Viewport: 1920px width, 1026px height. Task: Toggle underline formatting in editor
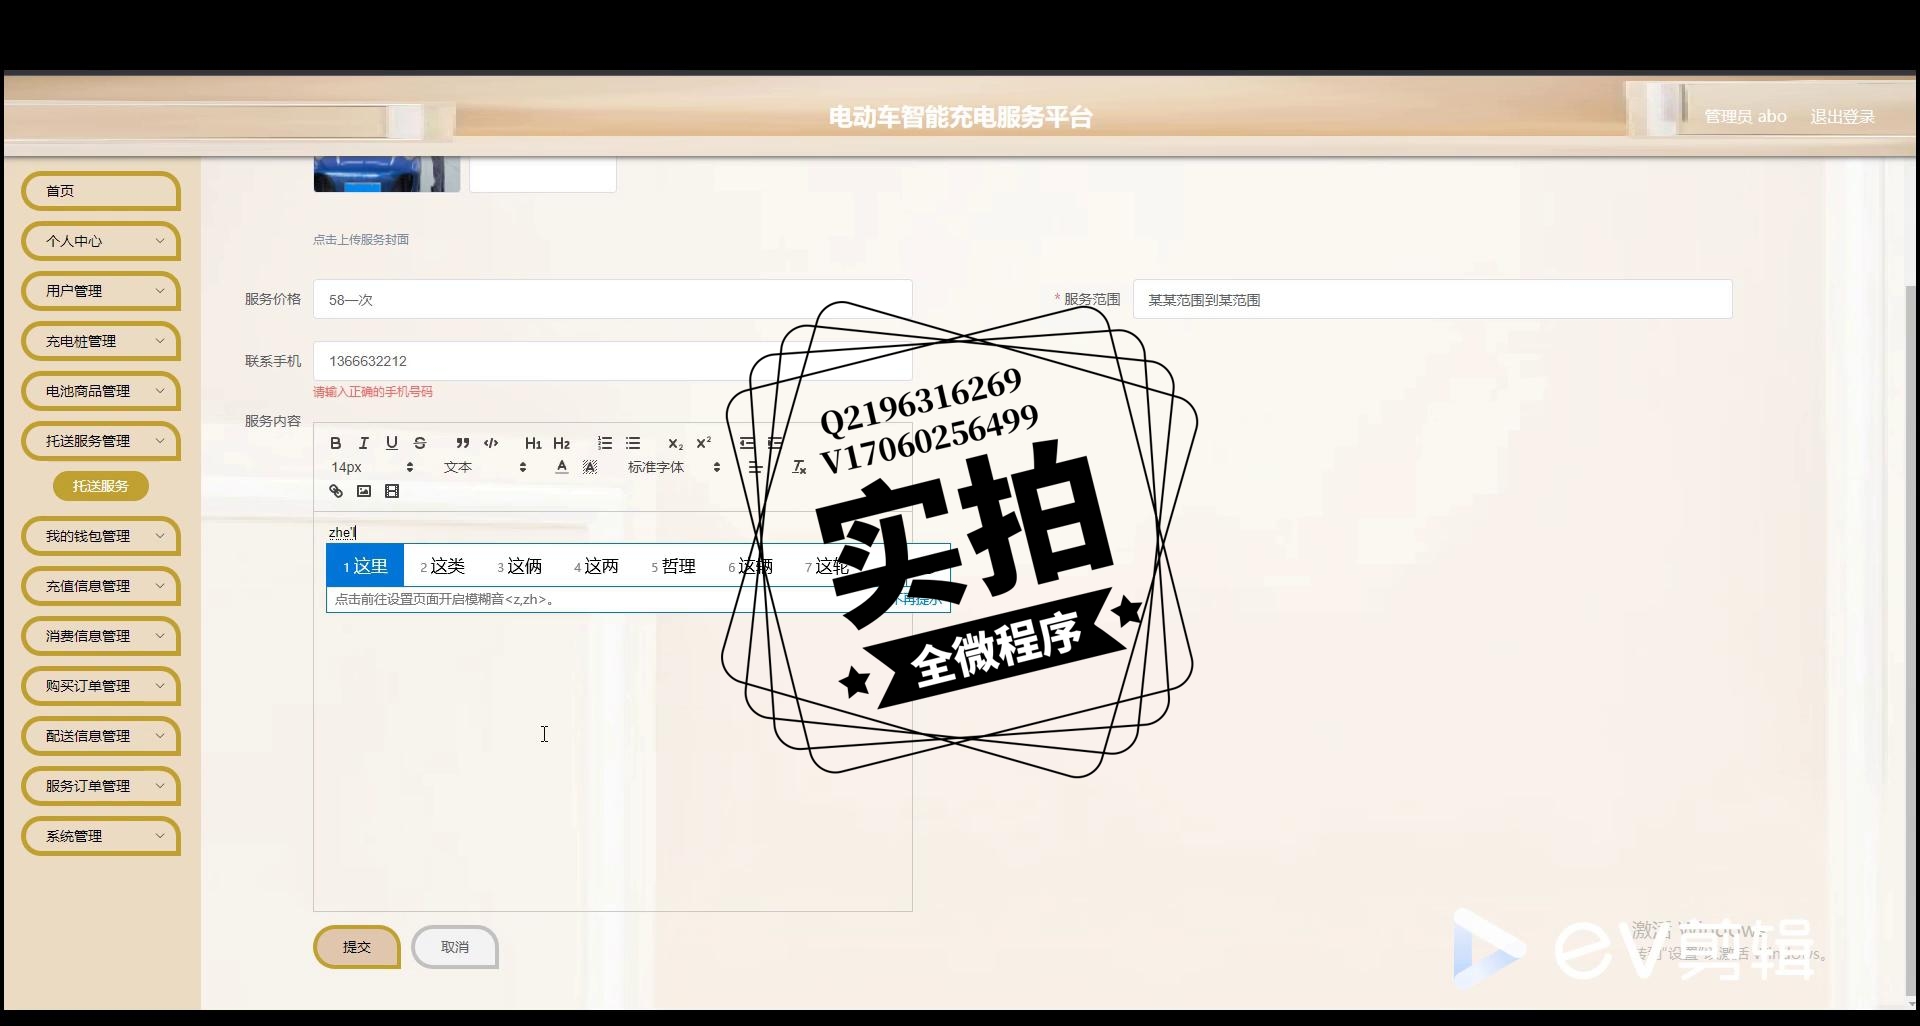pyautogui.click(x=392, y=443)
